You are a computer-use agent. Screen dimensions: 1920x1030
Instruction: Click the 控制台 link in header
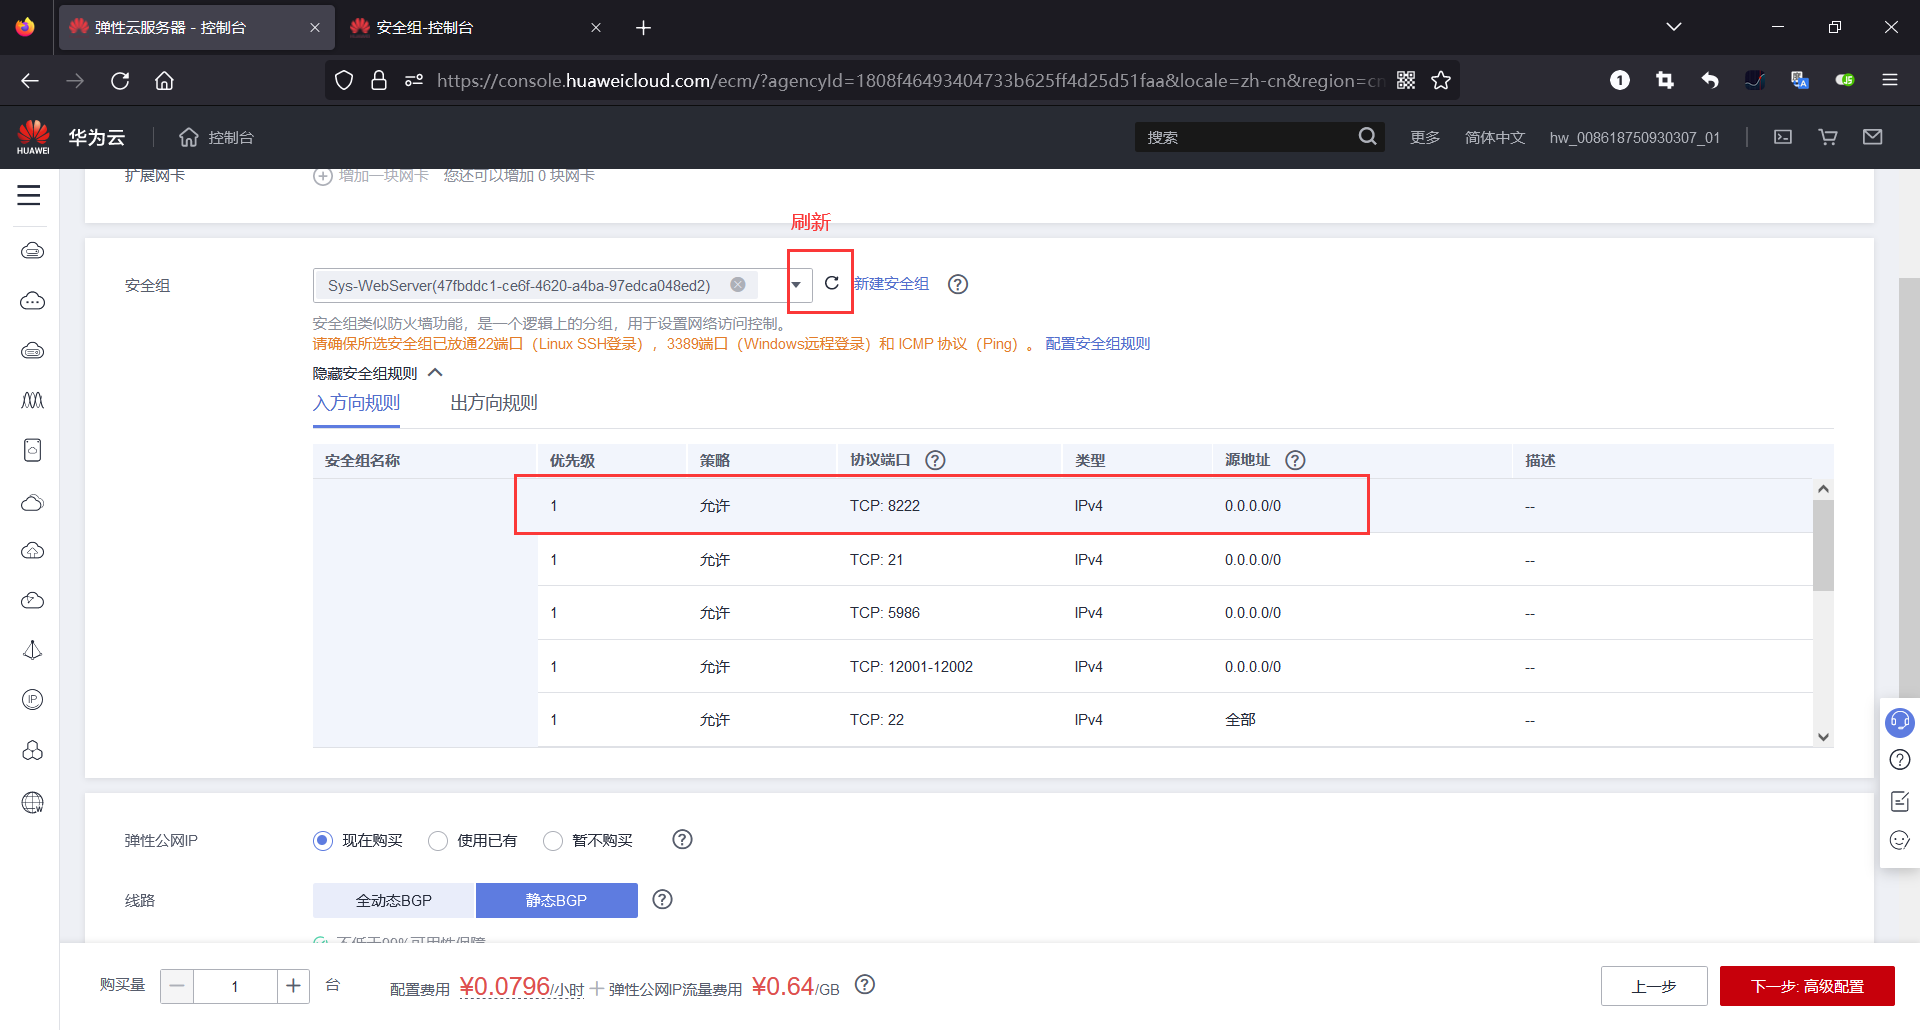click(x=230, y=137)
